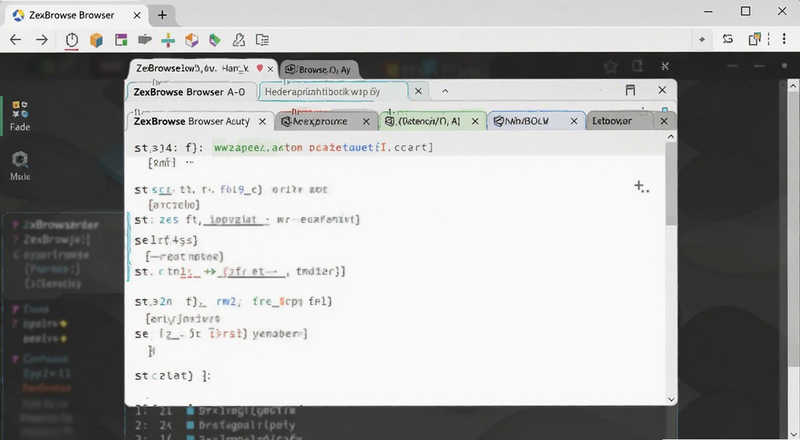Close the Letoover tab
The height and width of the screenshot is (440, 800).
click(x=664, y=121)
